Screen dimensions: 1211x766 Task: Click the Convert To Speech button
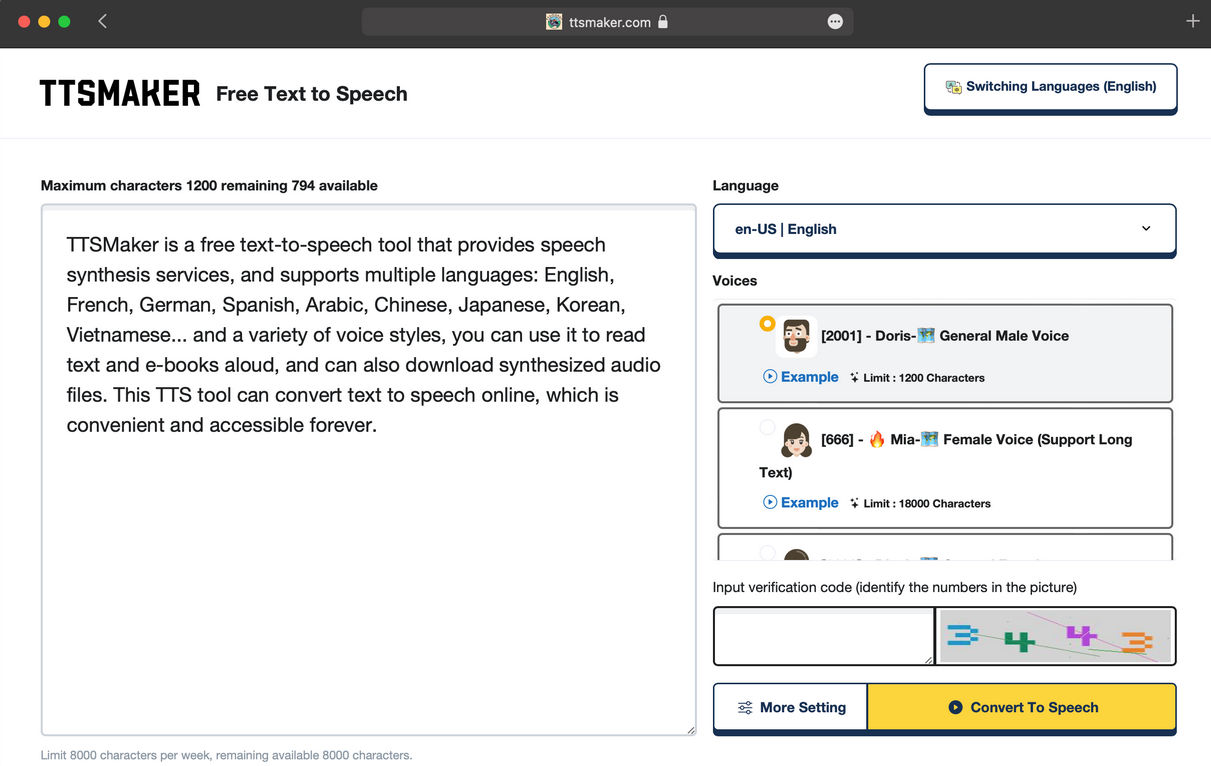1021,707
